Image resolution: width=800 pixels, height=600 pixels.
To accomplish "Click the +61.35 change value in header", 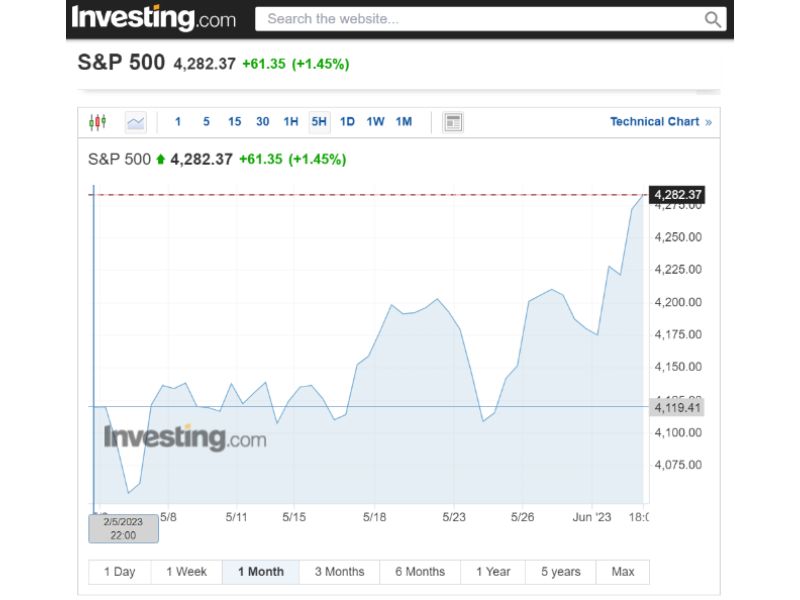I will click(264, 64).
